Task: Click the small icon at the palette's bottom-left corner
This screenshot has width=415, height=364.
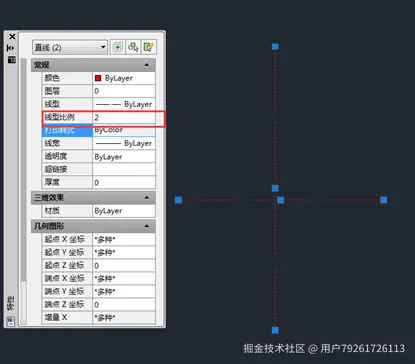Action: click(x=11, y=321)
